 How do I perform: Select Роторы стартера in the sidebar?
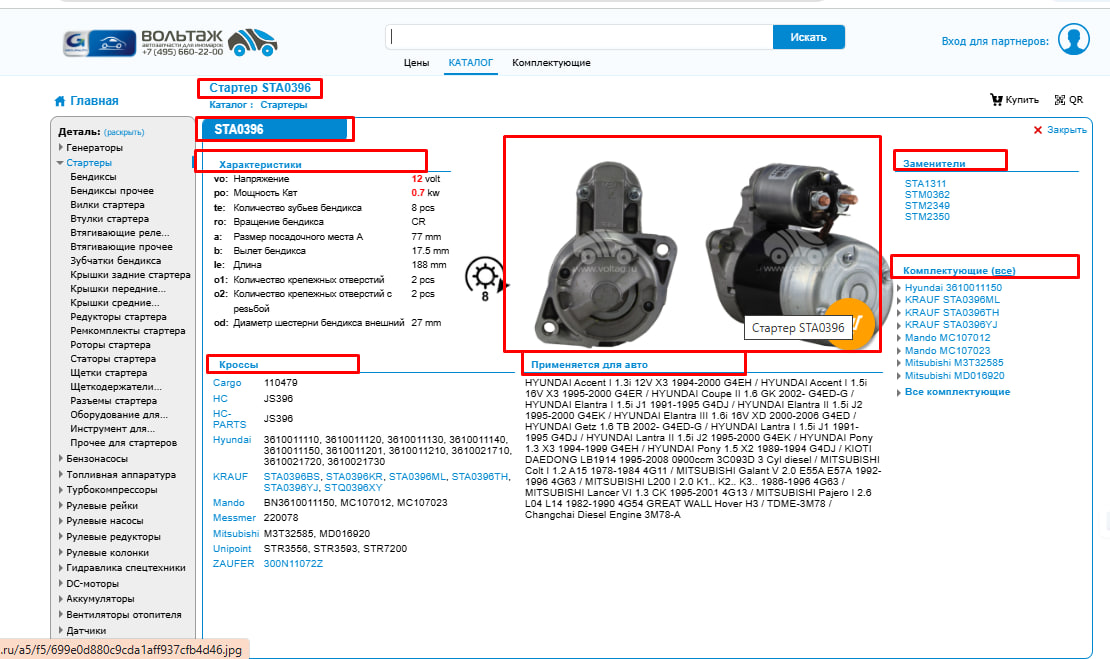coord(110,345)
